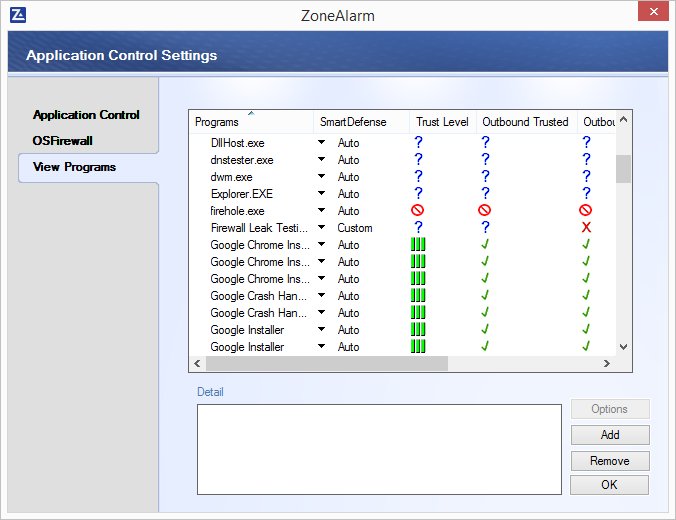Sort by the Trust Level column header
This screenshot has height=520, width=676.
pos(443,122)
